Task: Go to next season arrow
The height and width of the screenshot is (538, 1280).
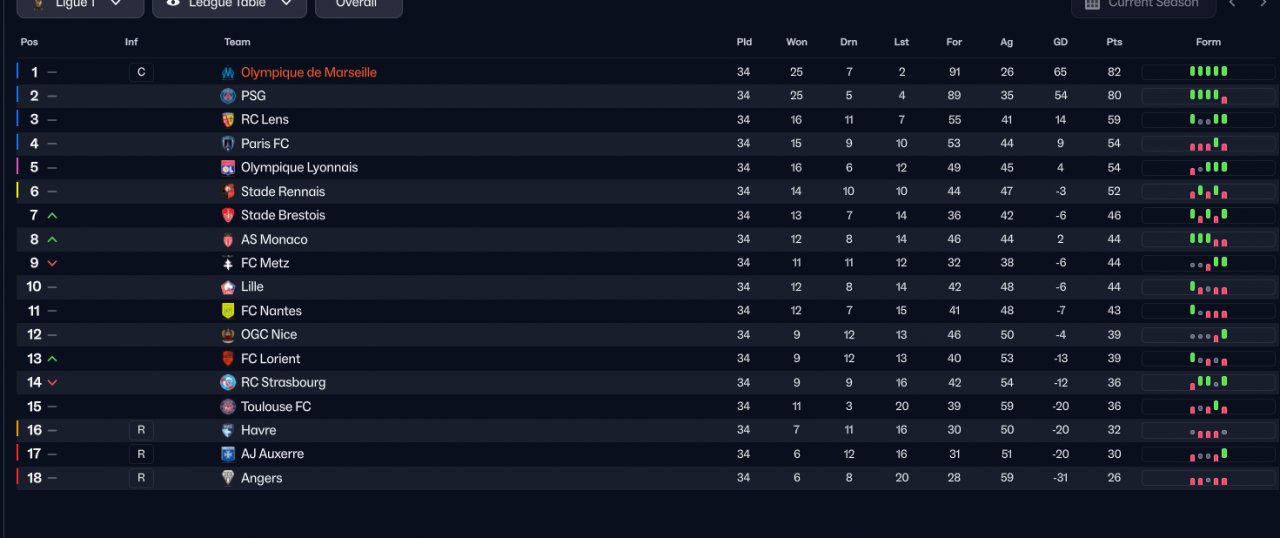Action: point(1262,4)
